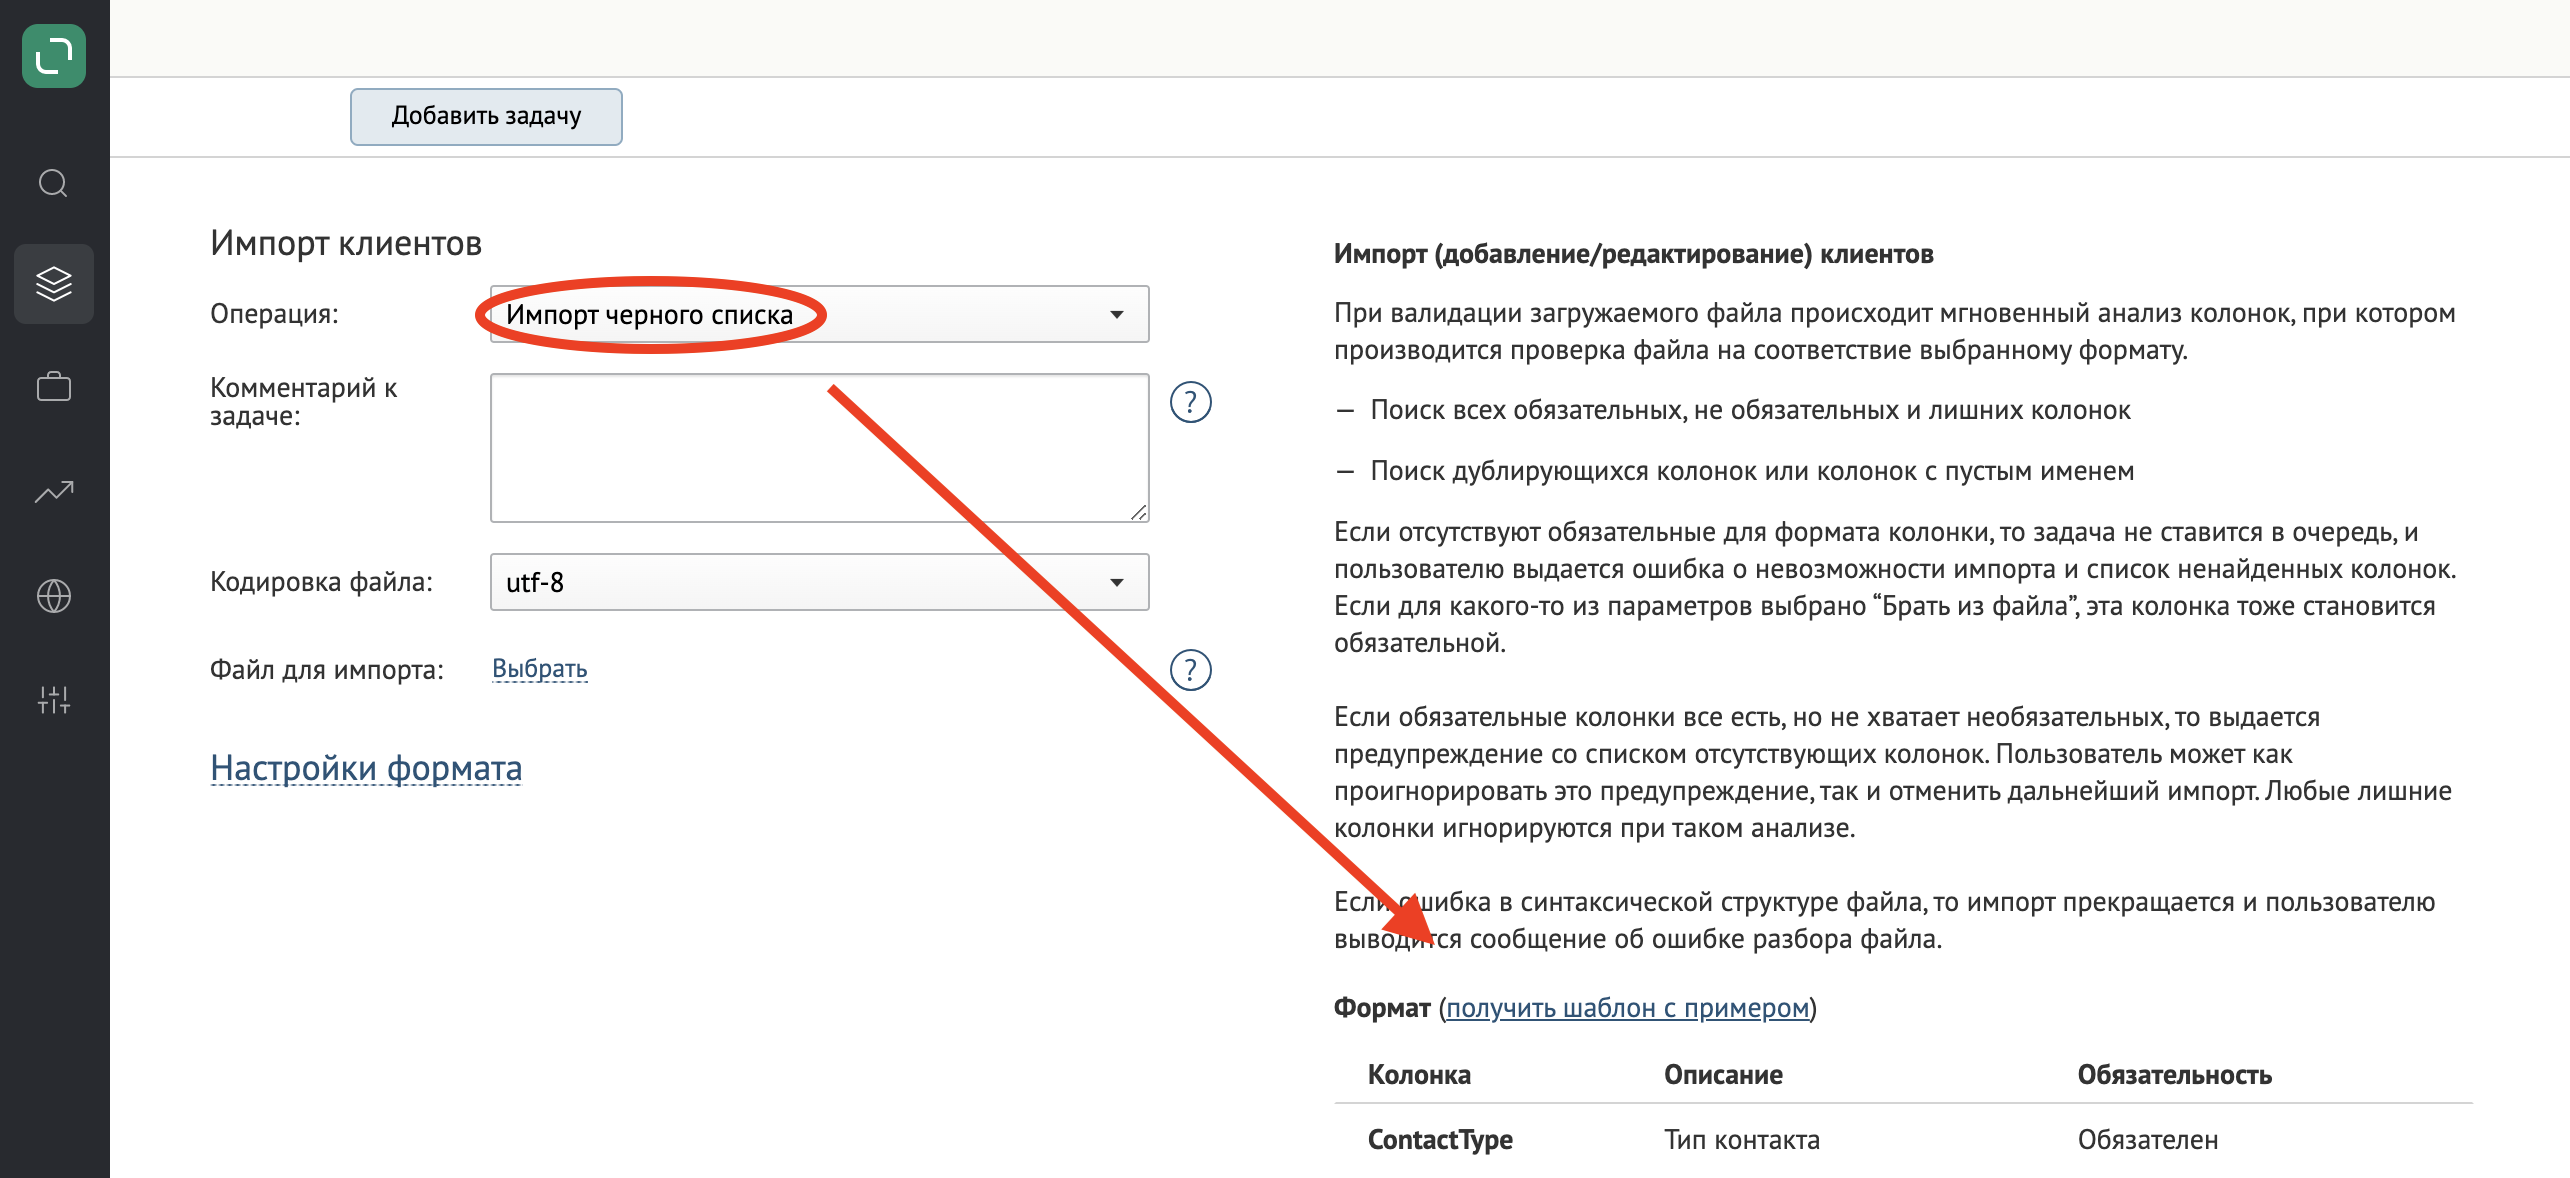This screenshot has height=1178, width=2570.
Task: Open the Кодировка файла utf-8 dropdown
Action: (x=819, y=582)
